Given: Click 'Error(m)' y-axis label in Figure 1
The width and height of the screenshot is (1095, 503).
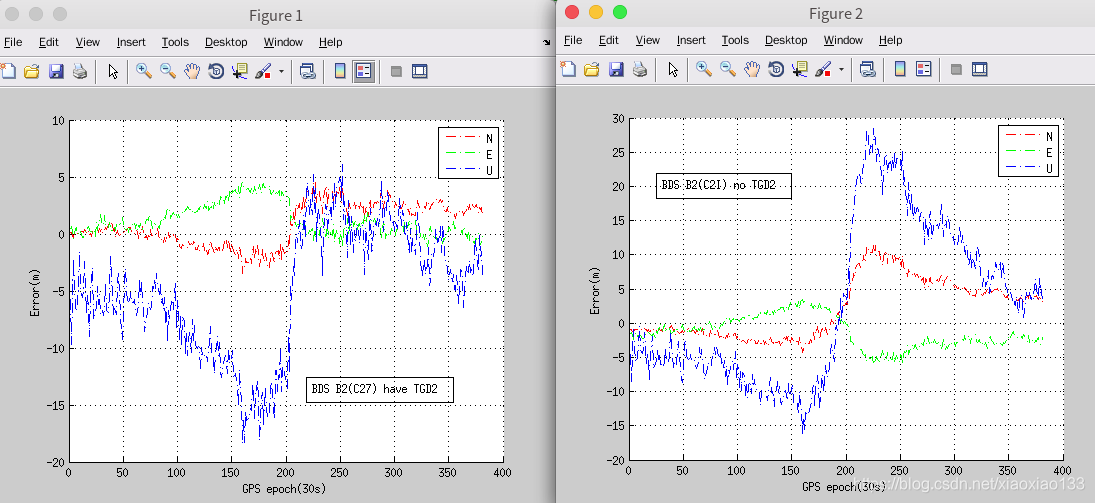Looking at the screenshot, I should click(34, 291).
